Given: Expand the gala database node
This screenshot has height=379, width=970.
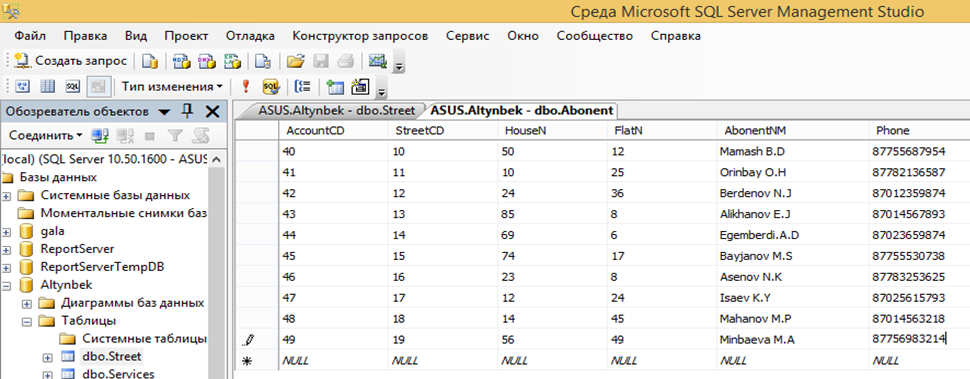Looking at the screenshot, I should click(7, 232).
